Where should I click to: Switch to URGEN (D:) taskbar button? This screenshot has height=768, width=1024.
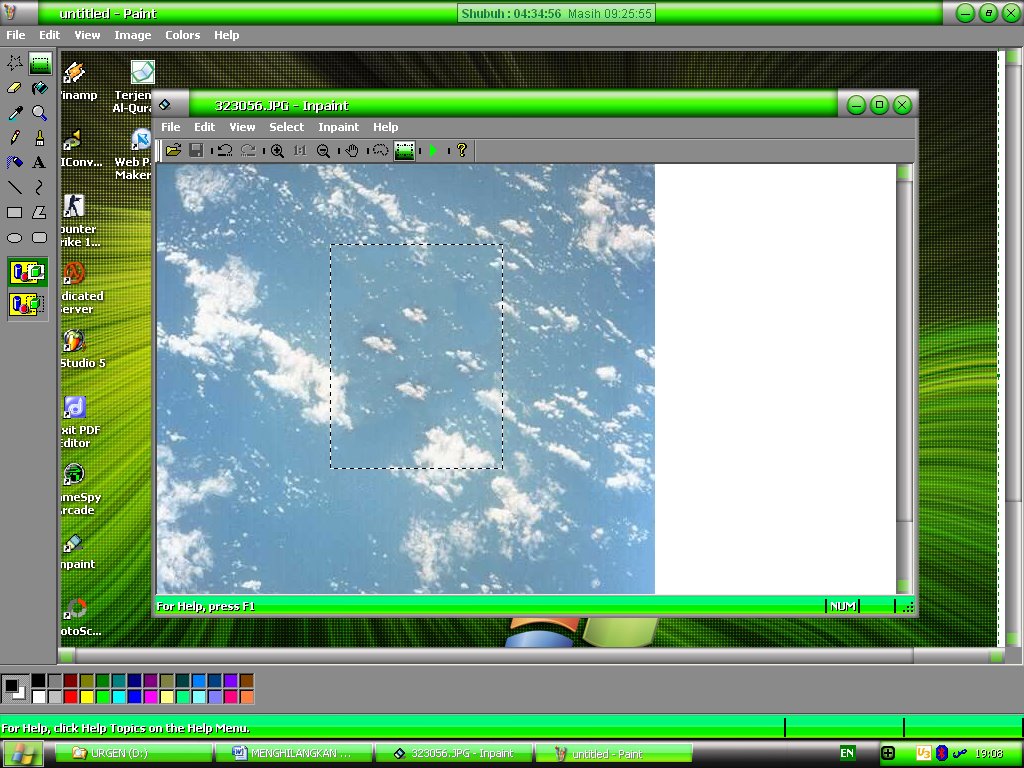[x=133, y=754]
